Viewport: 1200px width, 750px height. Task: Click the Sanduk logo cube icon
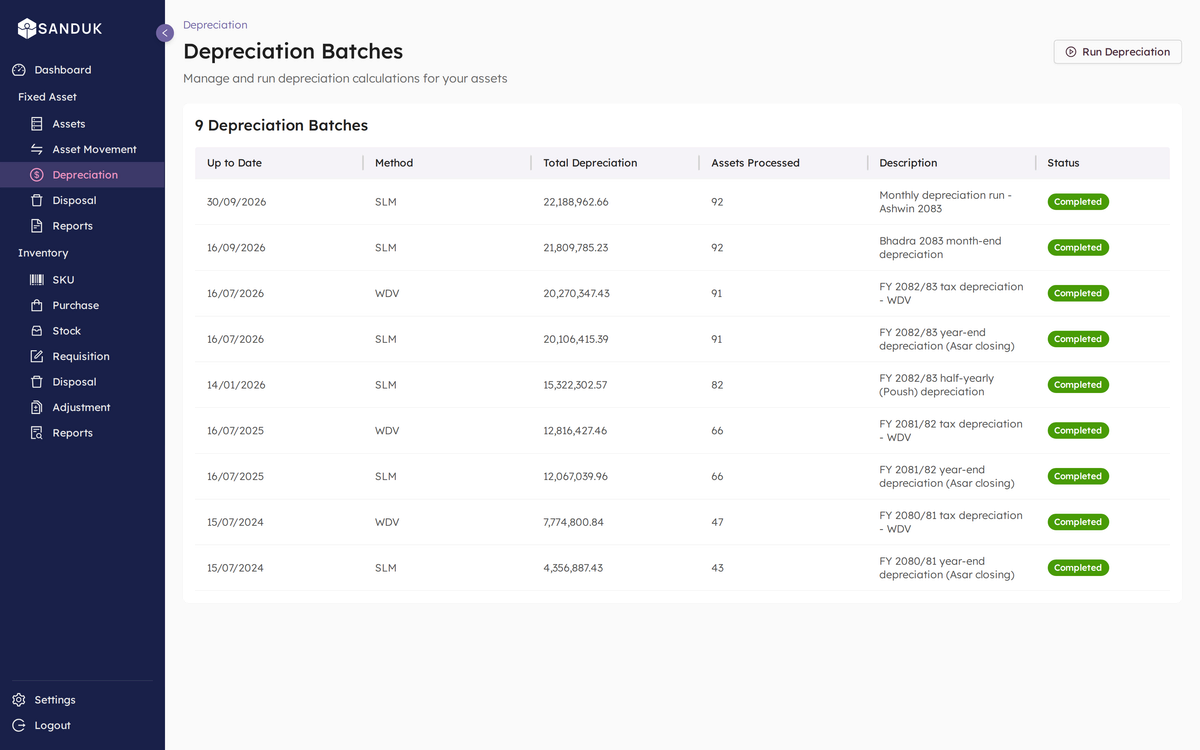27,29
